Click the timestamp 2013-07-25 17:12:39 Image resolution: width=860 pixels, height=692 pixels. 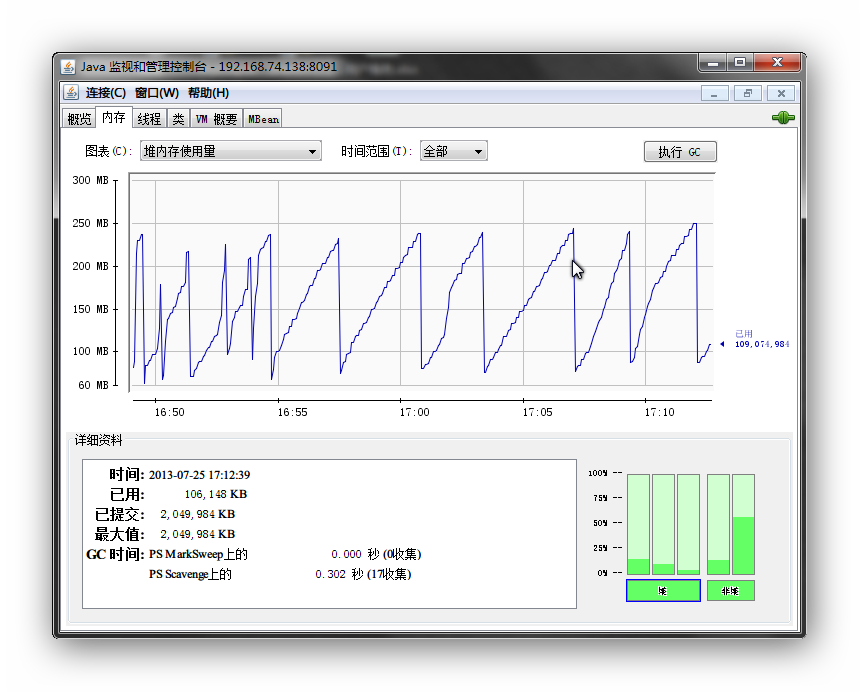(199, 475)
